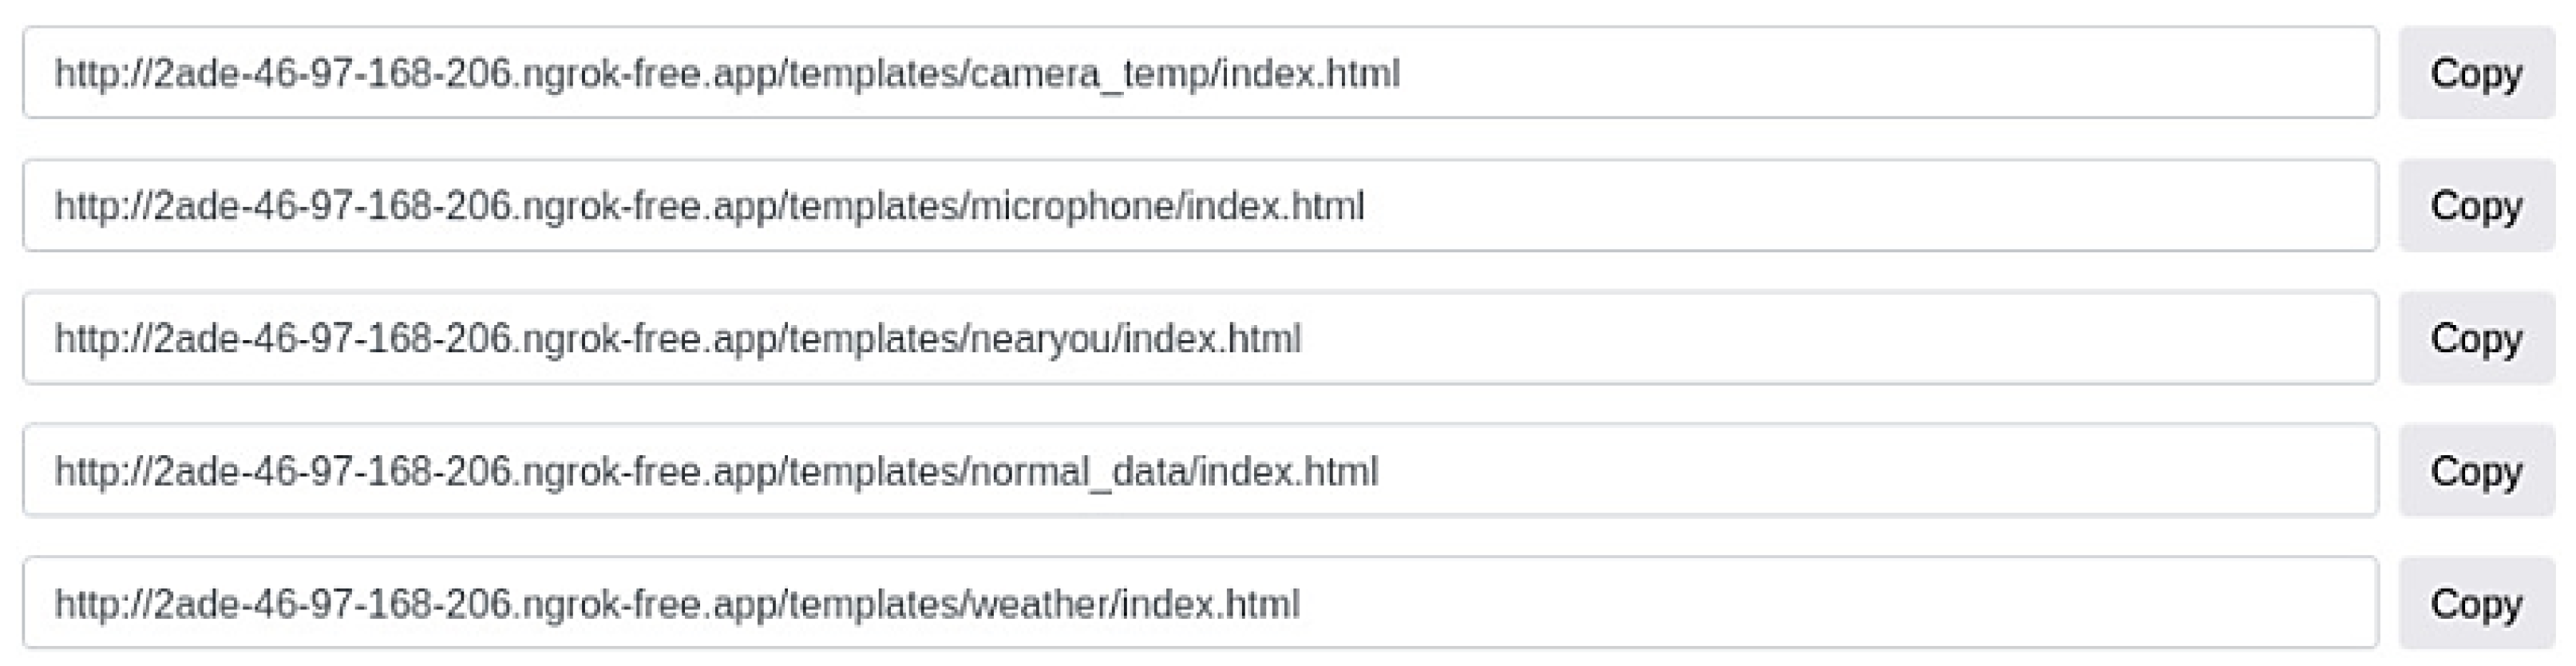Place cursor in microphone/index.html field
The width and height of the screenshot is (2576, 666).
click(x=1200, y=206)
